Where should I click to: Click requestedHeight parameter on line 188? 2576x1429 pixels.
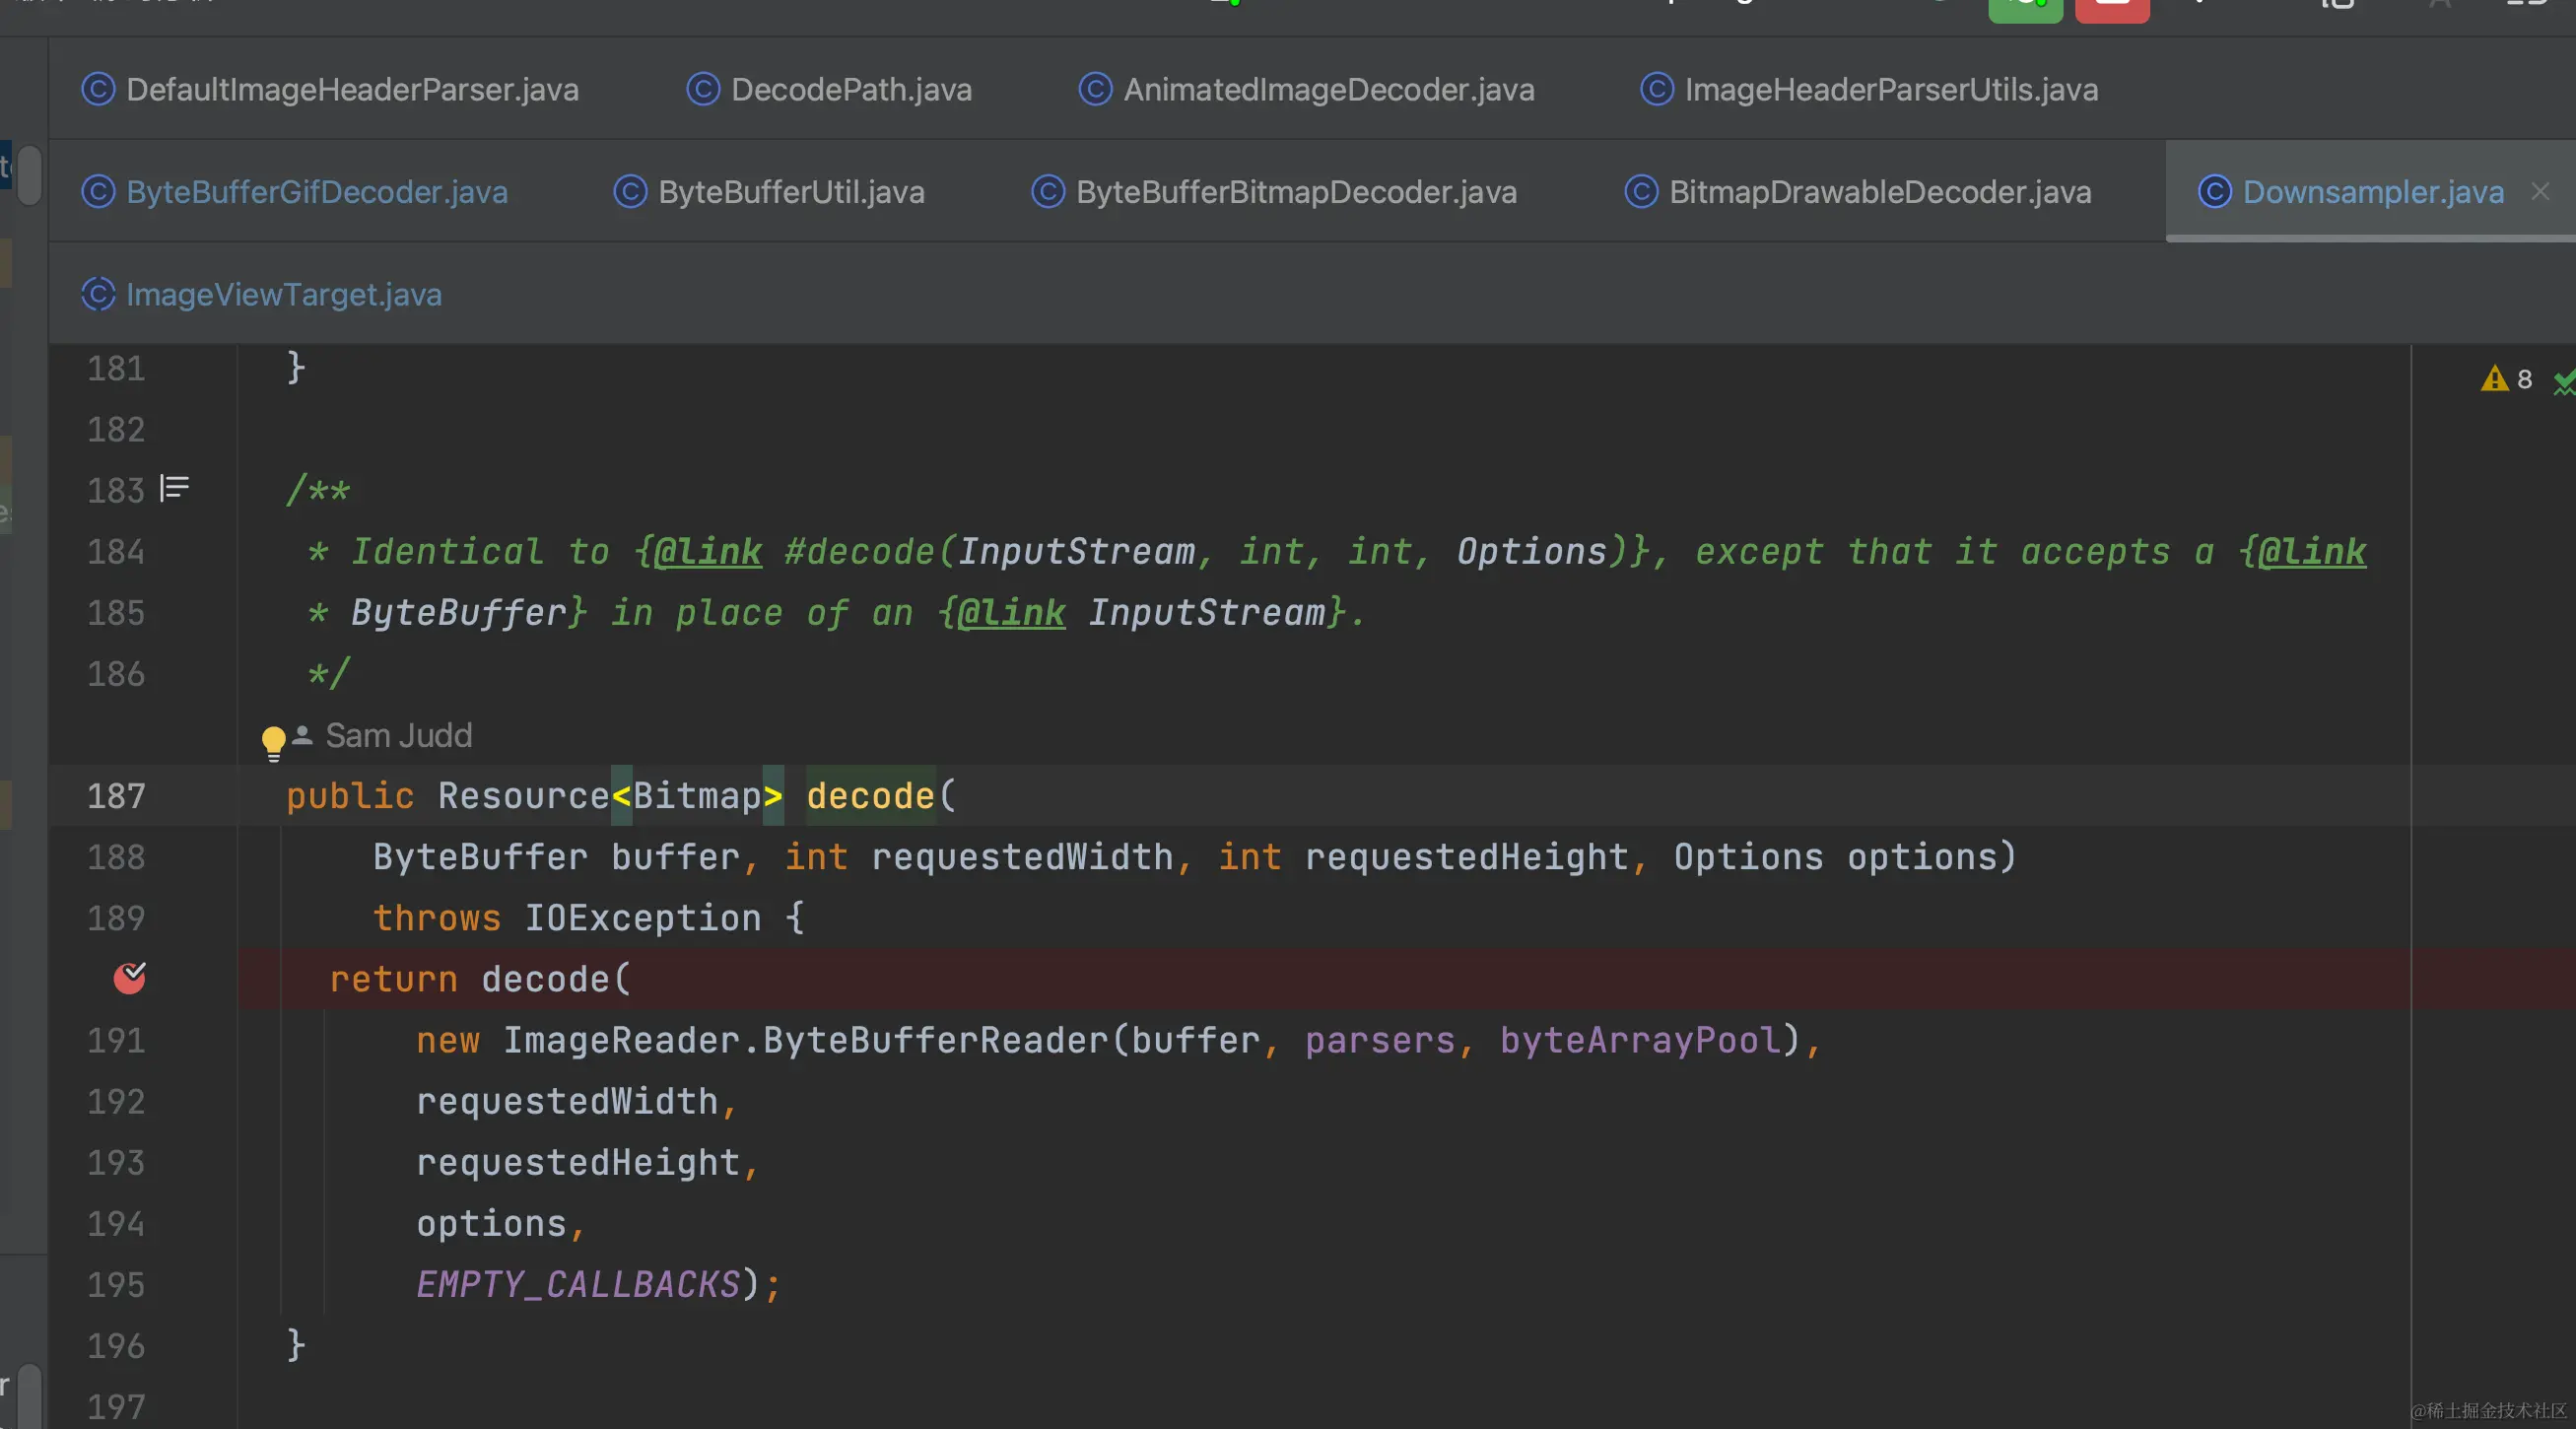coord(1467,857)
